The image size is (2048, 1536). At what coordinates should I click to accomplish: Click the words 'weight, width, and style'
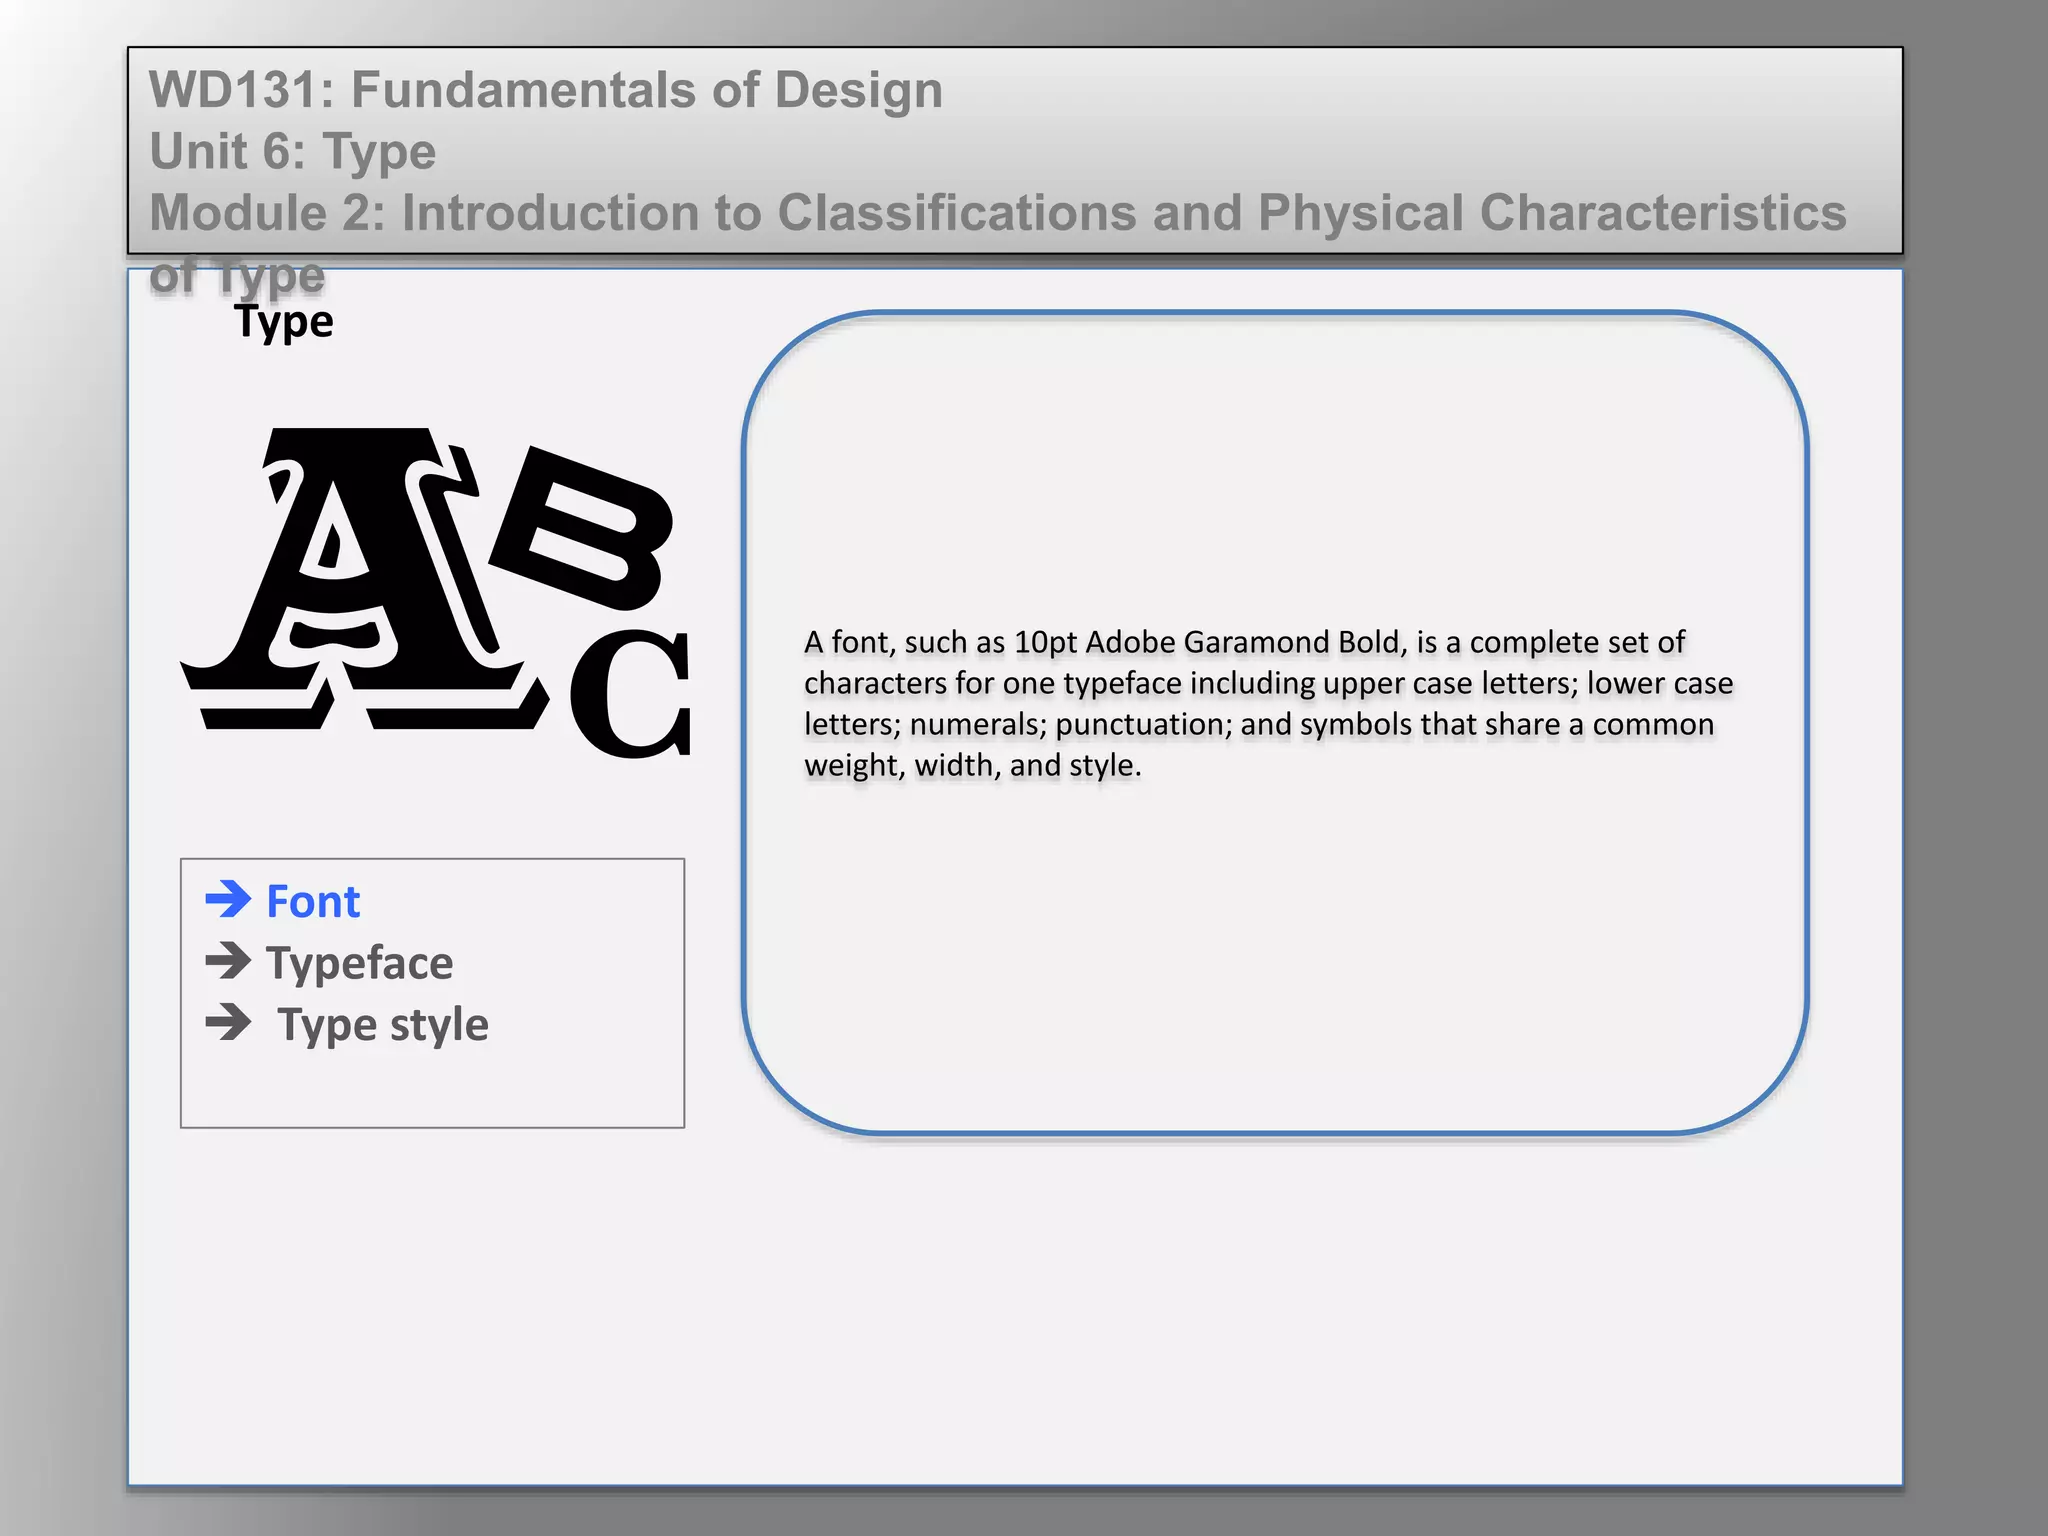[x=970, y=765]
